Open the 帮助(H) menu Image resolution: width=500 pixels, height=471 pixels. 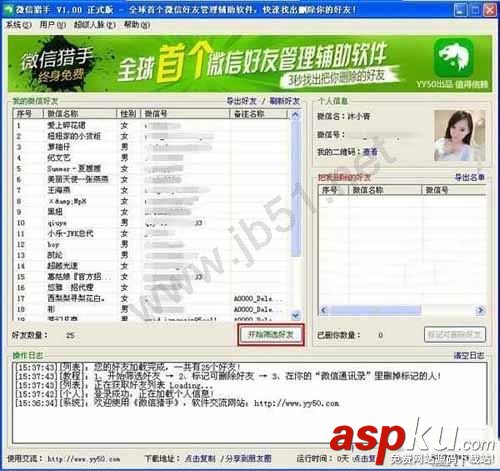[137, 25]
